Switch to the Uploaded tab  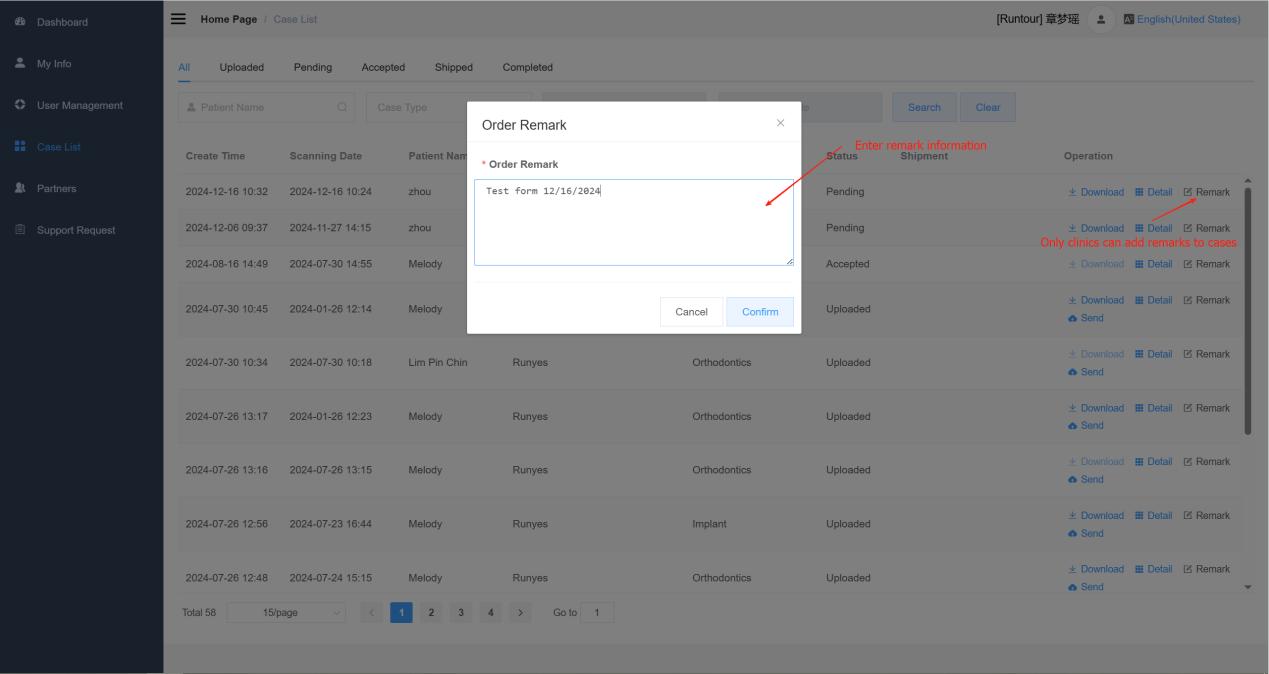242,67
